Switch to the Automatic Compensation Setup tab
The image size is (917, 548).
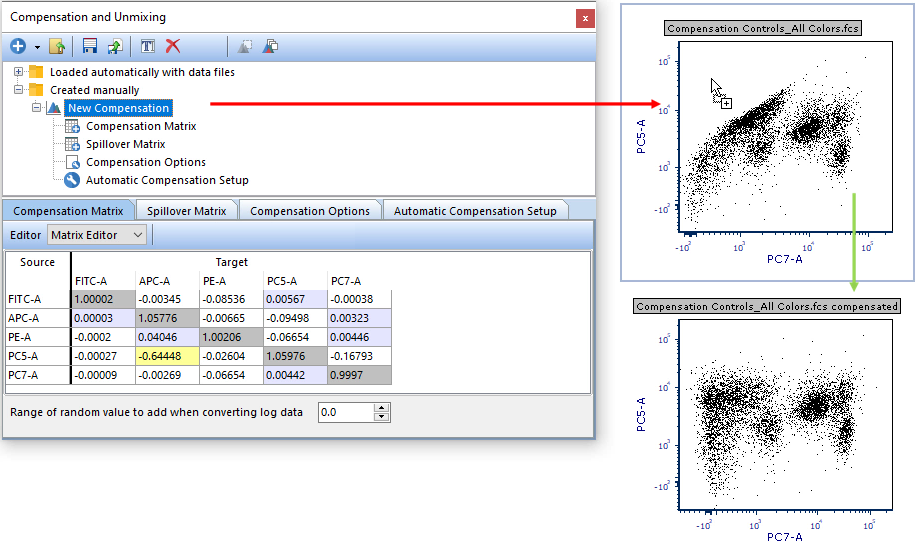tap(475, 211)
